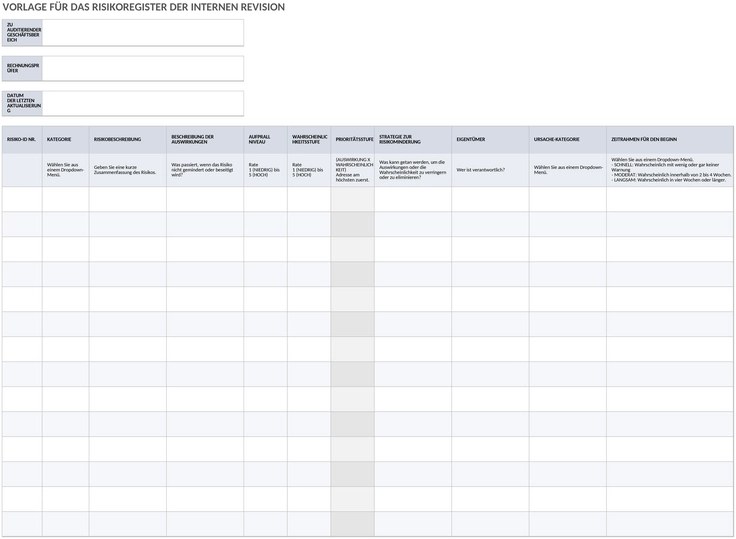
Task: Click the 'Datum der letzten Aktualisierung' label
Action: point(22,103)
